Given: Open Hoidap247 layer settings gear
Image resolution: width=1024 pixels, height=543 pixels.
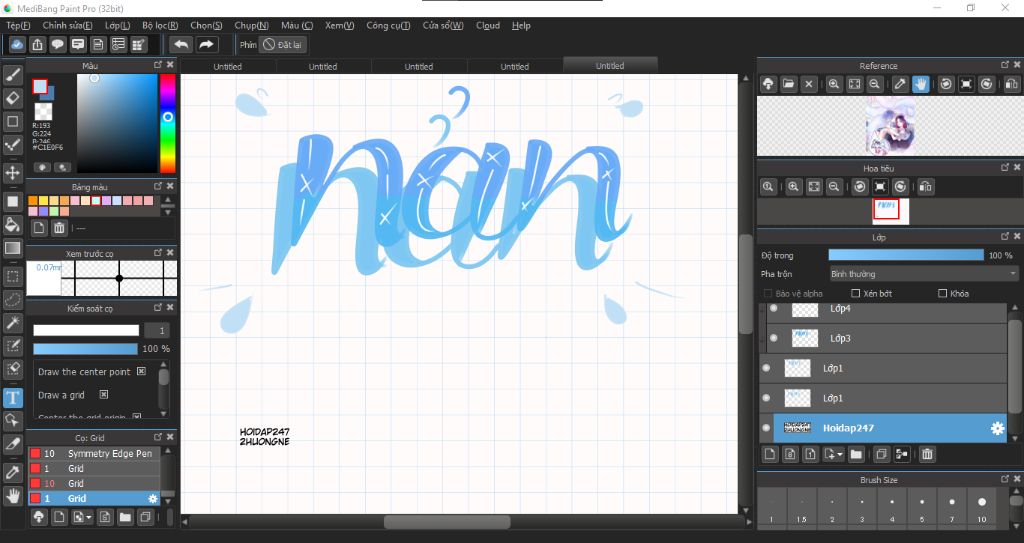Looking at the screenshot, I should pyautogui.click(x=997, y=428).
